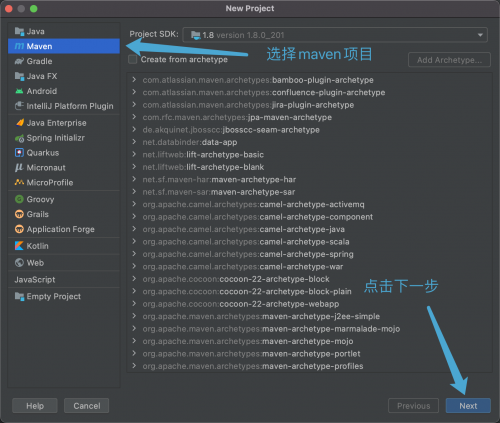500x423 pixels.
Task: Select maven-archetype-profiles row
Action: [309, 366]
